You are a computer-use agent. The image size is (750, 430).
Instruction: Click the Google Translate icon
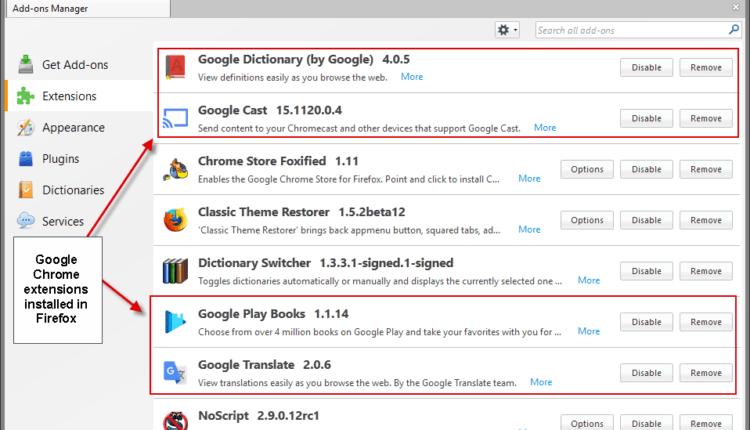click(175, 373)
